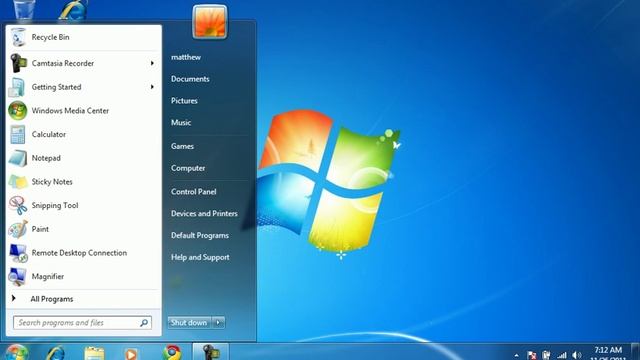
Task: Open Documents from Start menu
Action: coord(190,79)
